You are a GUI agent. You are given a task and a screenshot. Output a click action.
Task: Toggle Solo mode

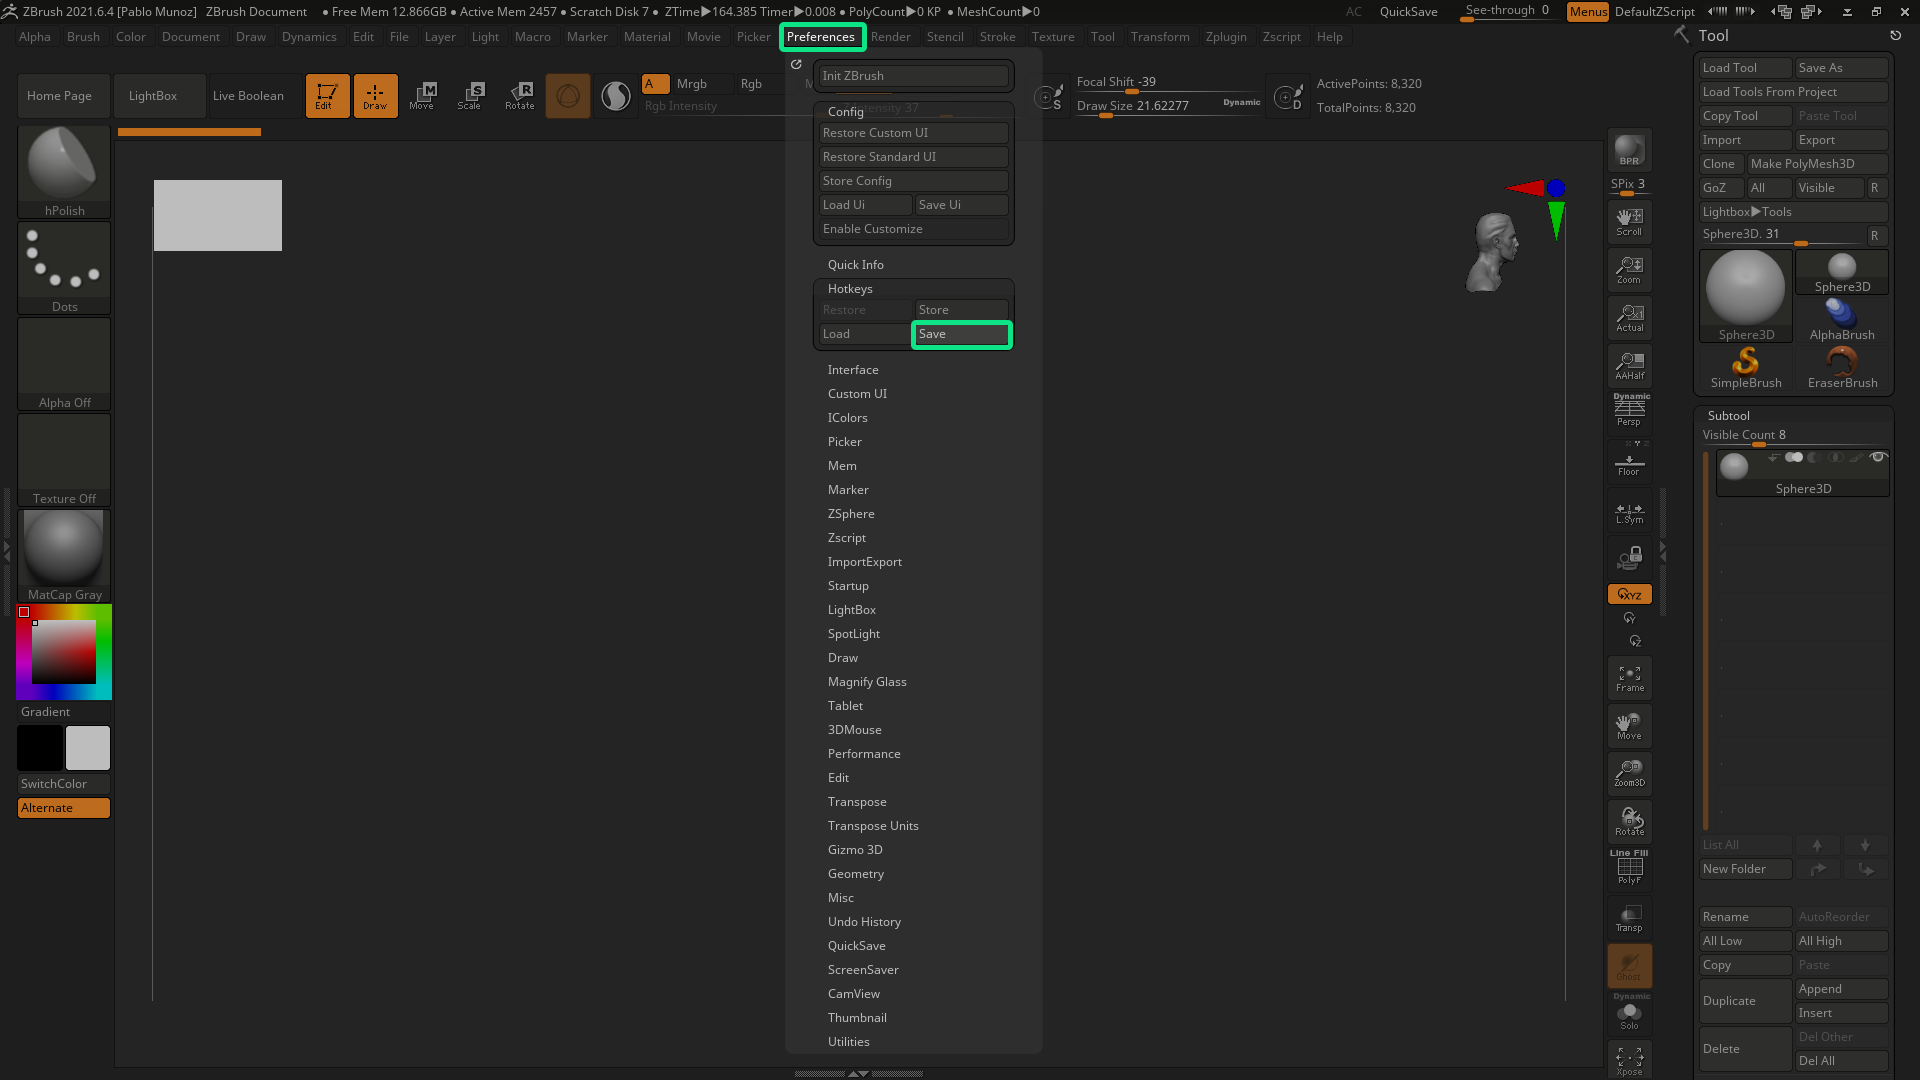click(x=1629, y=1013)
